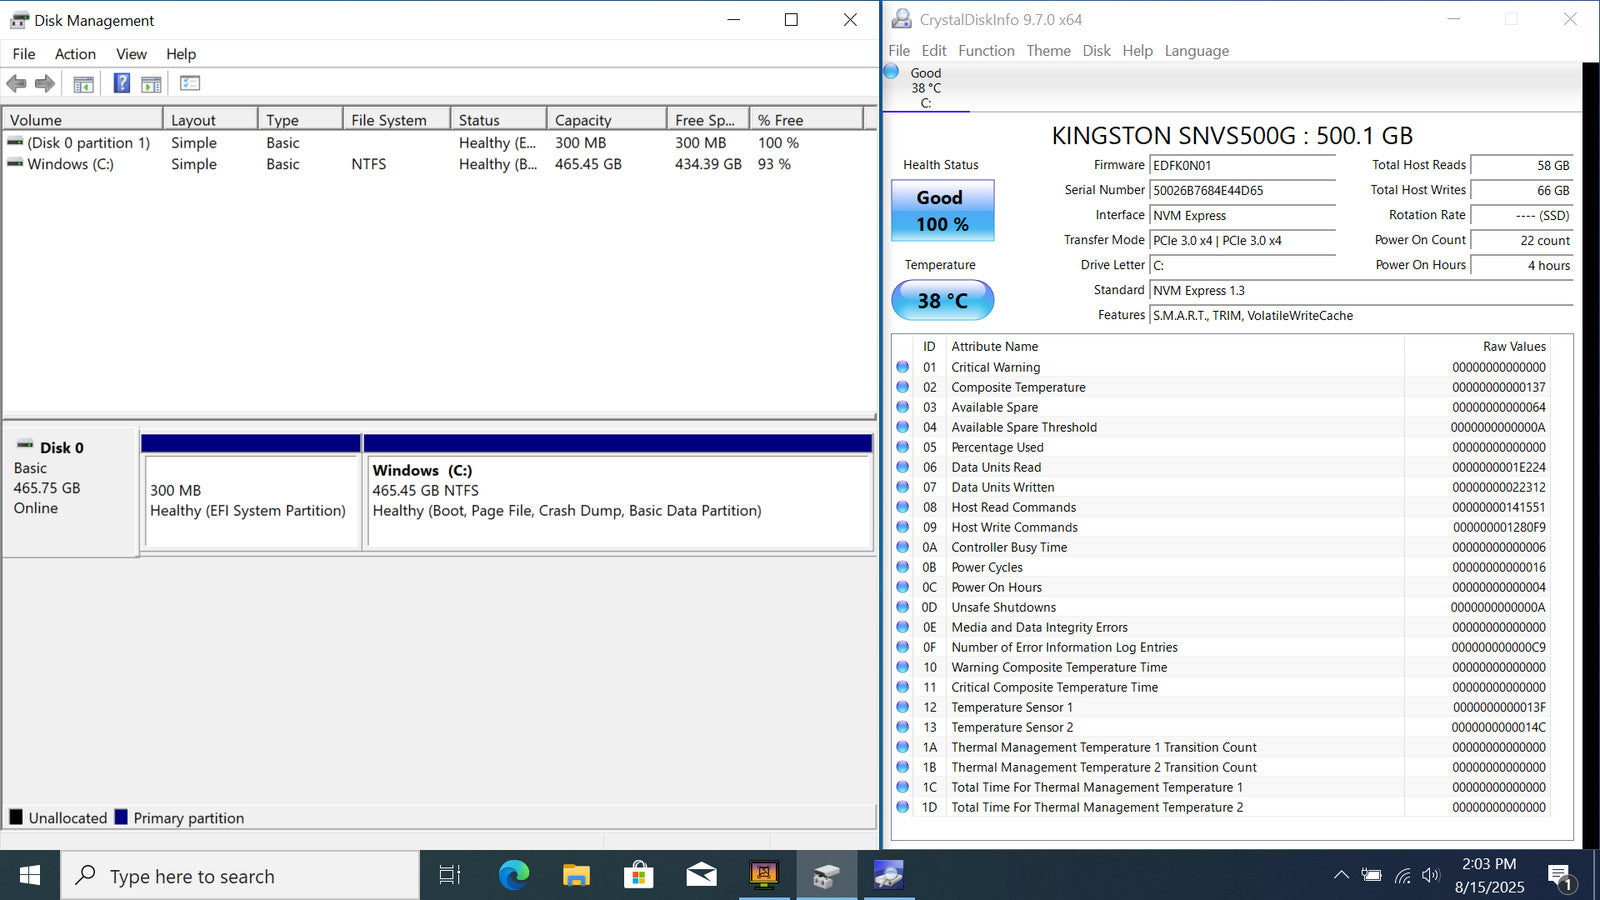Expand the hidden system tray icons chevron

pyautogui.click(x=1341, y=876)
